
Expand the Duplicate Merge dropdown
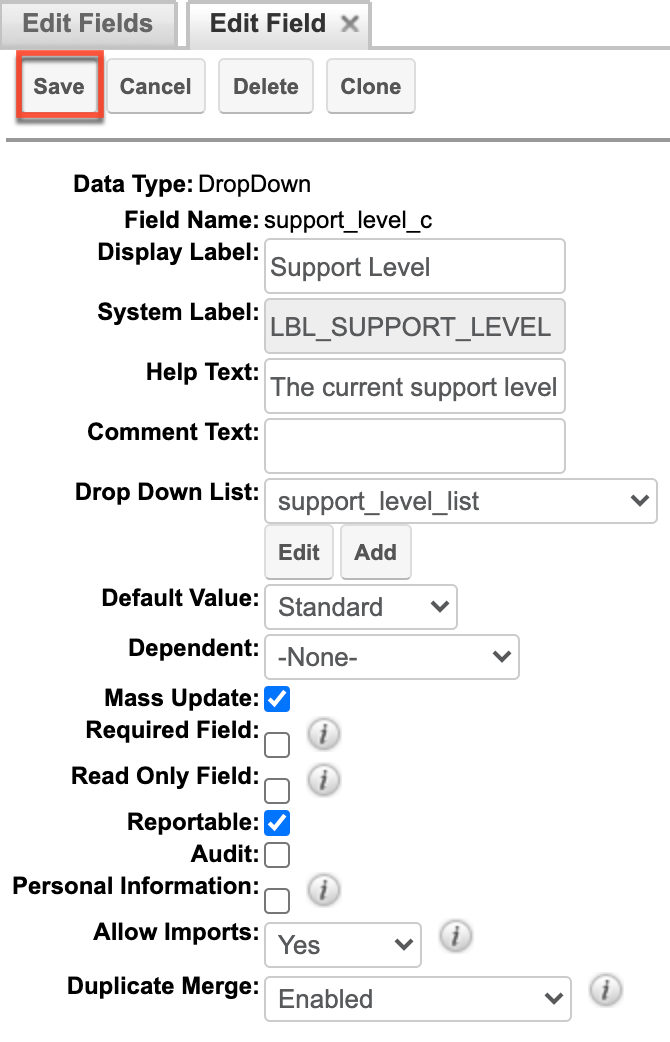point(418,999)
